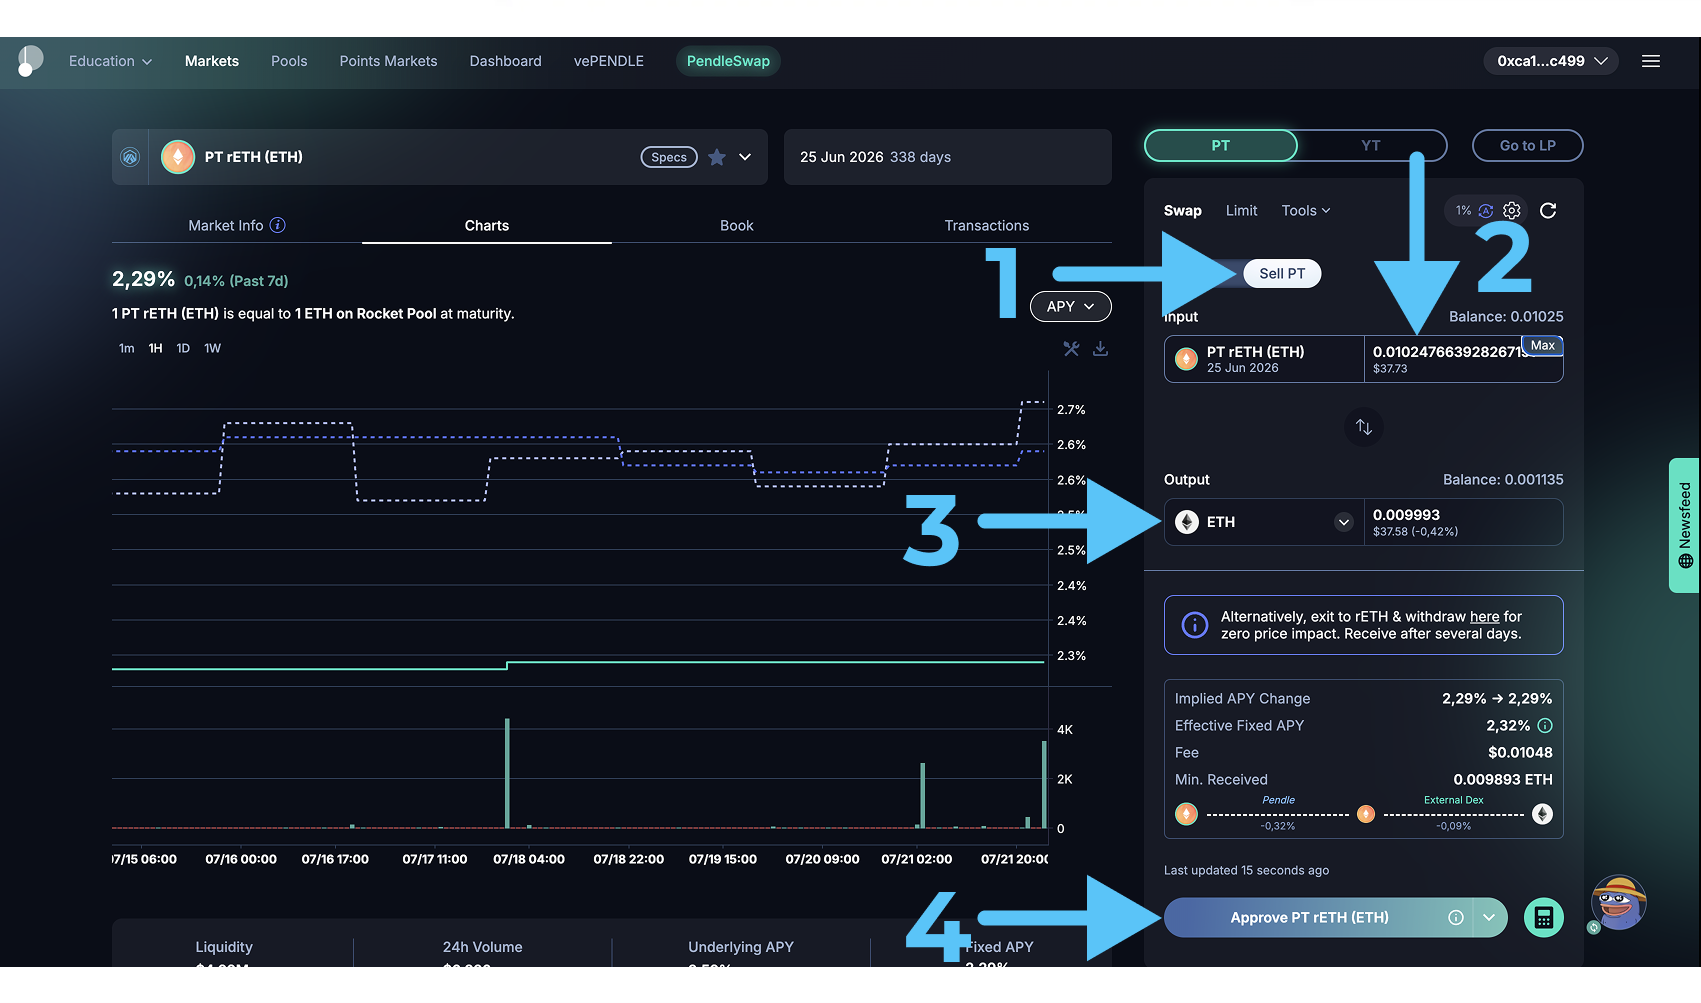1701x1003 pixels.
Task: Click the calculator icon button
Action: (x=1543, y=918)
